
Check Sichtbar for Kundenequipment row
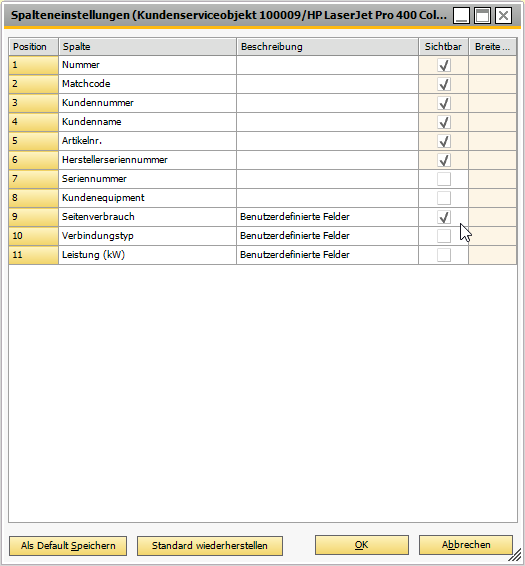pos(444,198)
